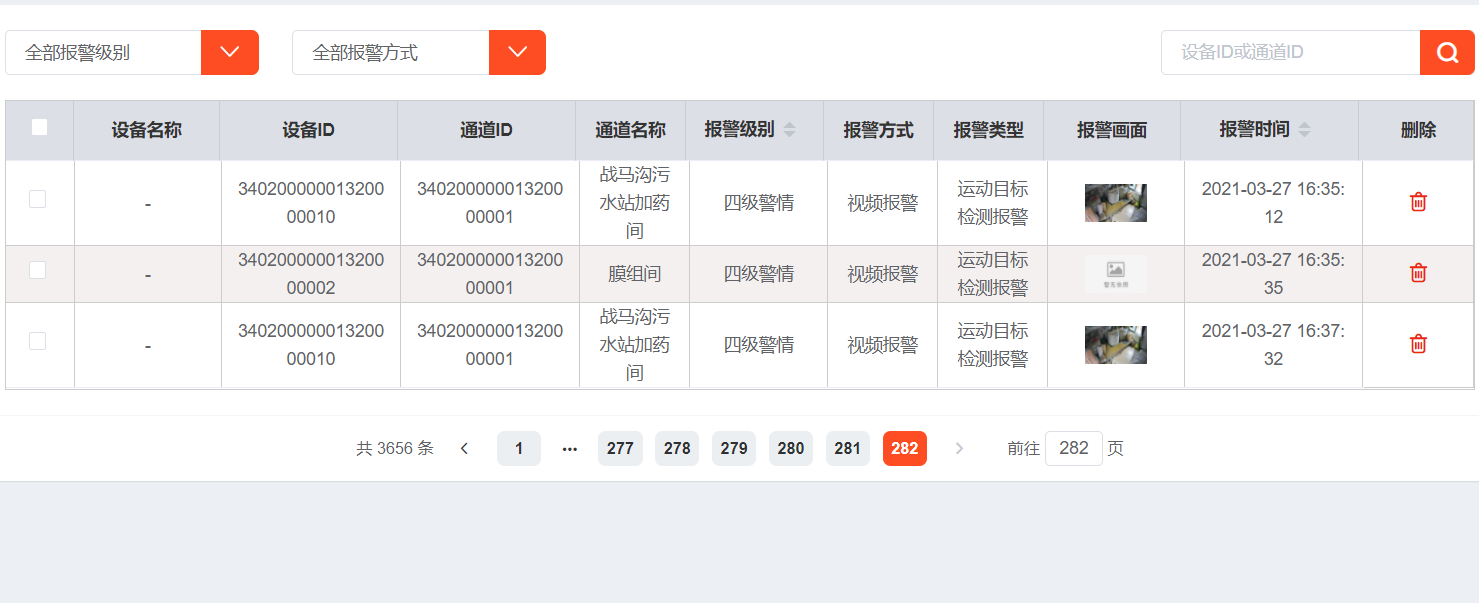Click the 删除 column header
Viewport: 1479px width, 603px height.
(x=1418, y=130)
